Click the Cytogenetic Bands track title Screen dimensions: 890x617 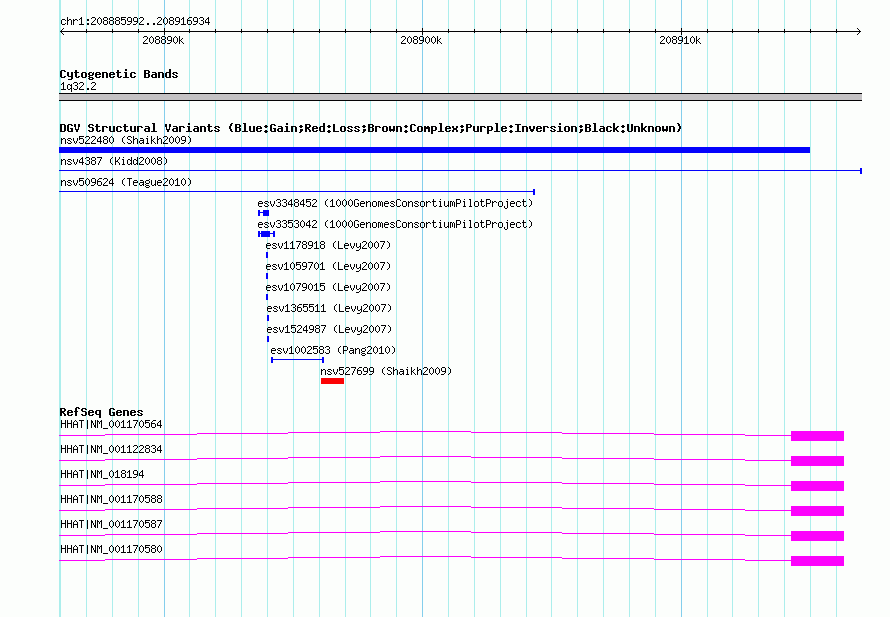click(x=119, y=74)
